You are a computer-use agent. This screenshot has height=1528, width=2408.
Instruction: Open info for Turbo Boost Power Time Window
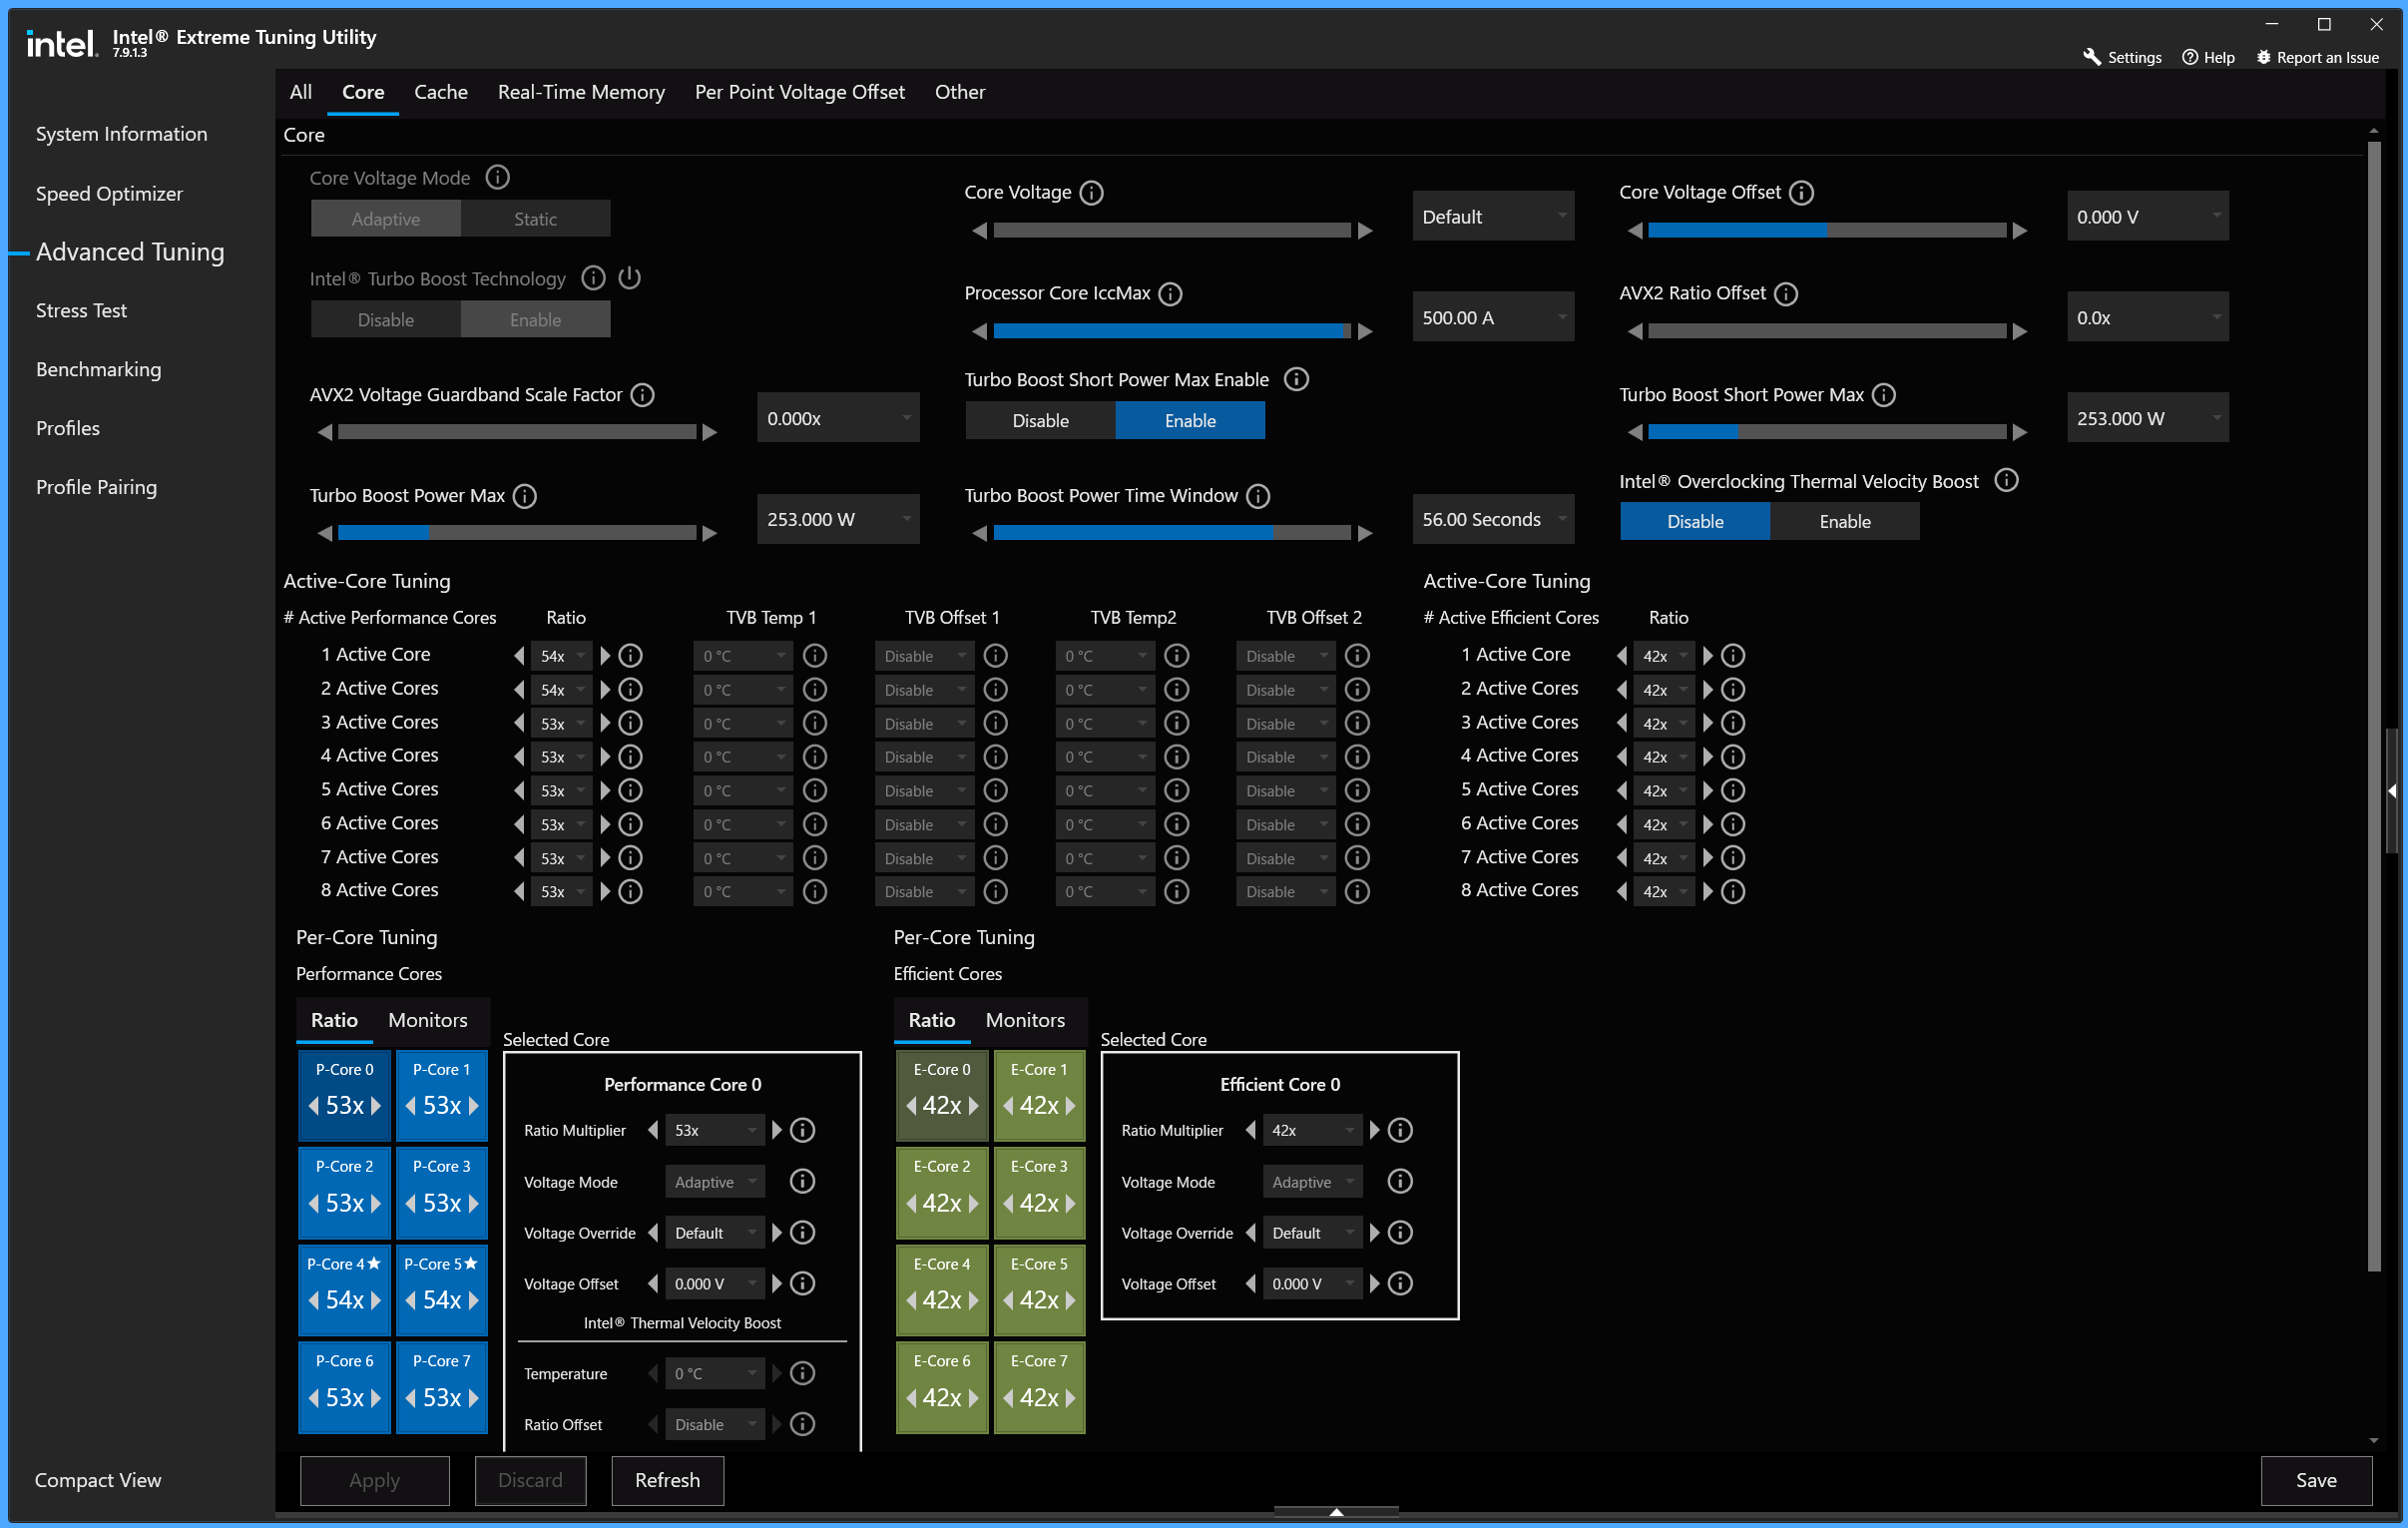click(1258, 495)
